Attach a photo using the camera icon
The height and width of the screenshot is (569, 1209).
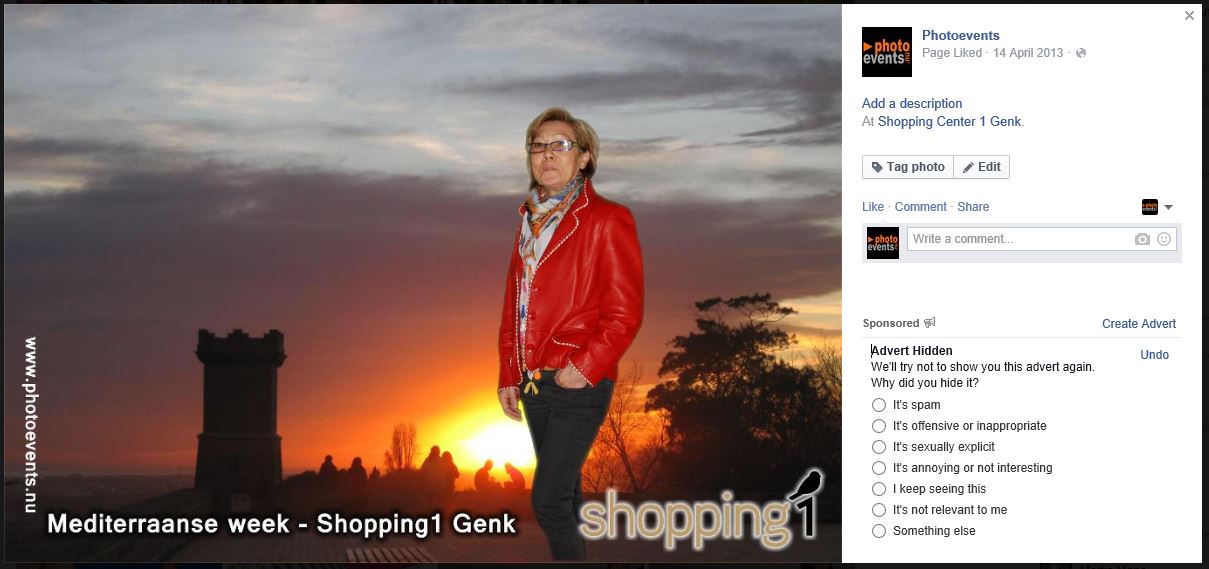[x=1142, y=239]
